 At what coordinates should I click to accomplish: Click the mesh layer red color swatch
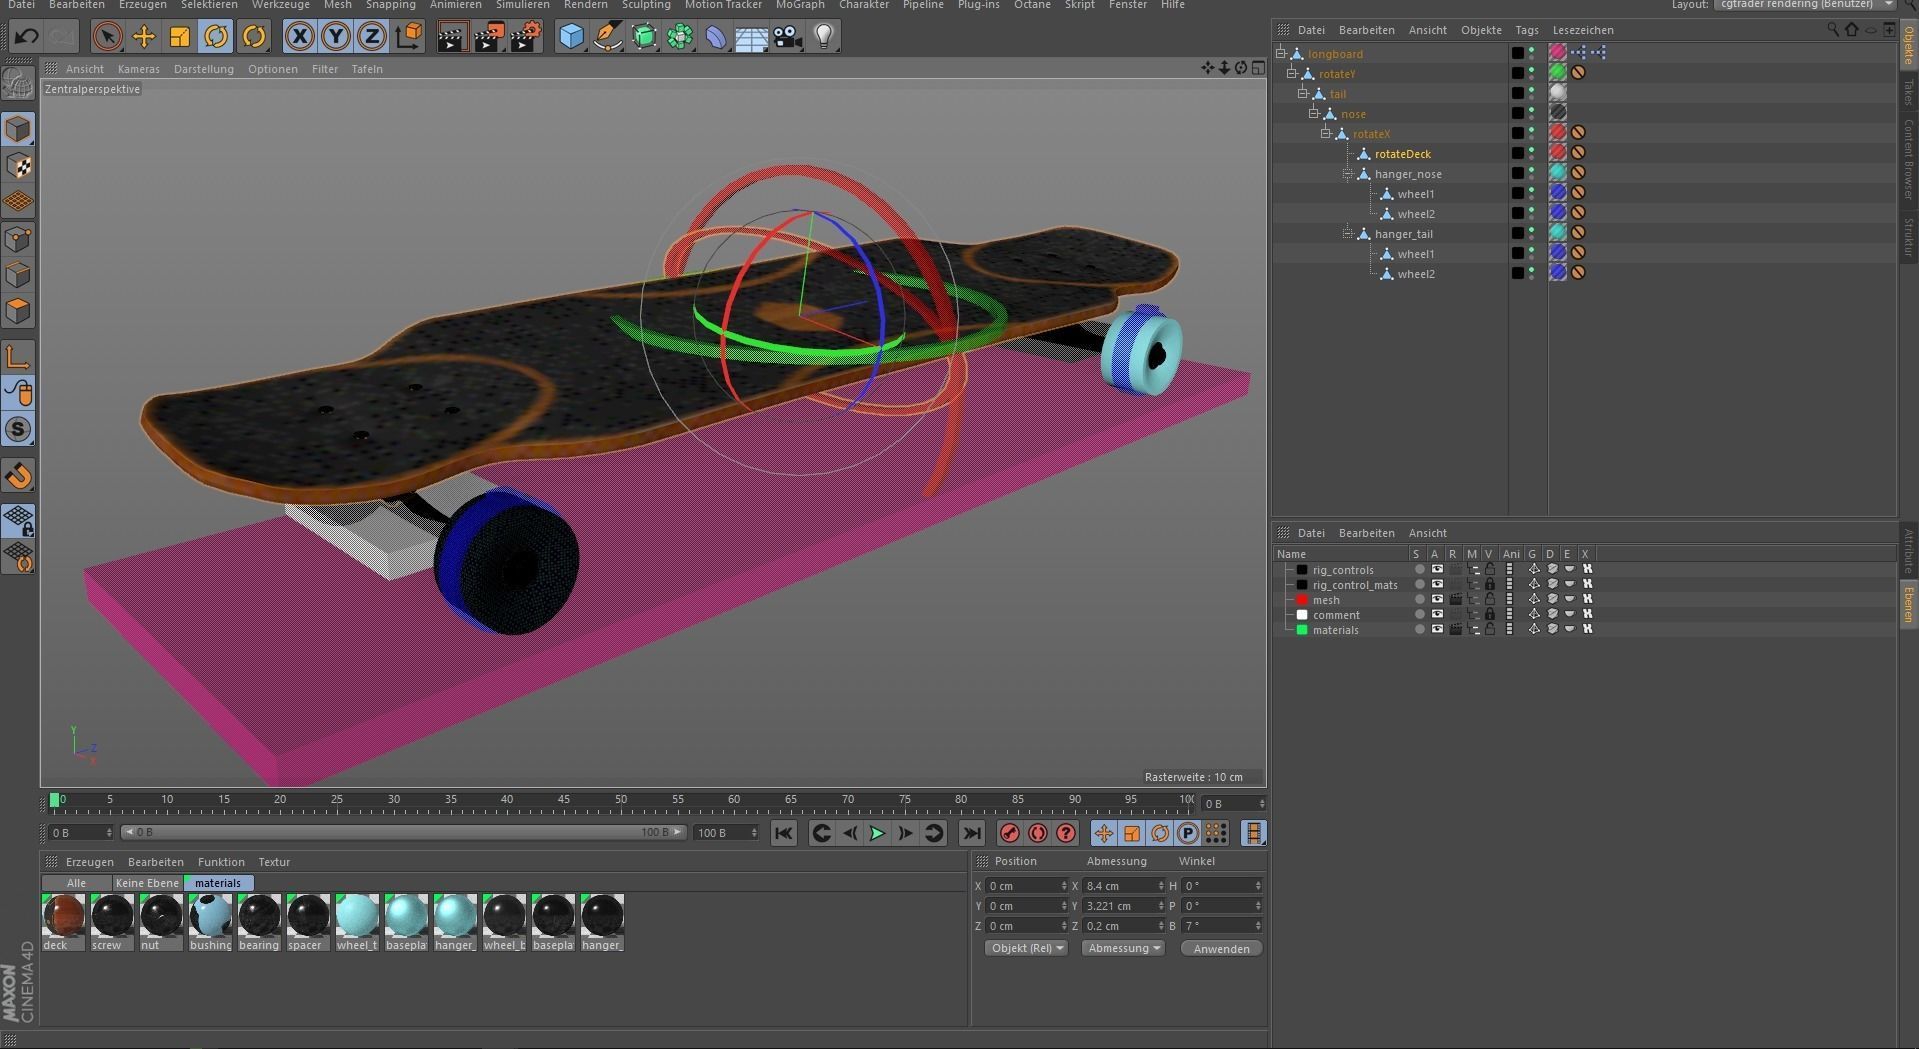[1302, 600]
